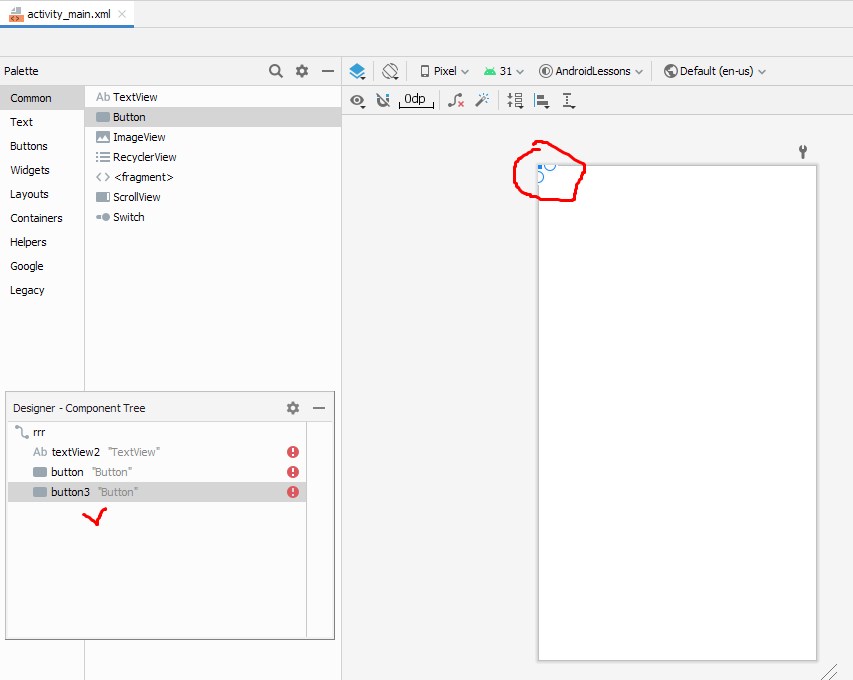Minimize the Component Tree panel
Screen dimensions: 853x680
click(319, 408)
